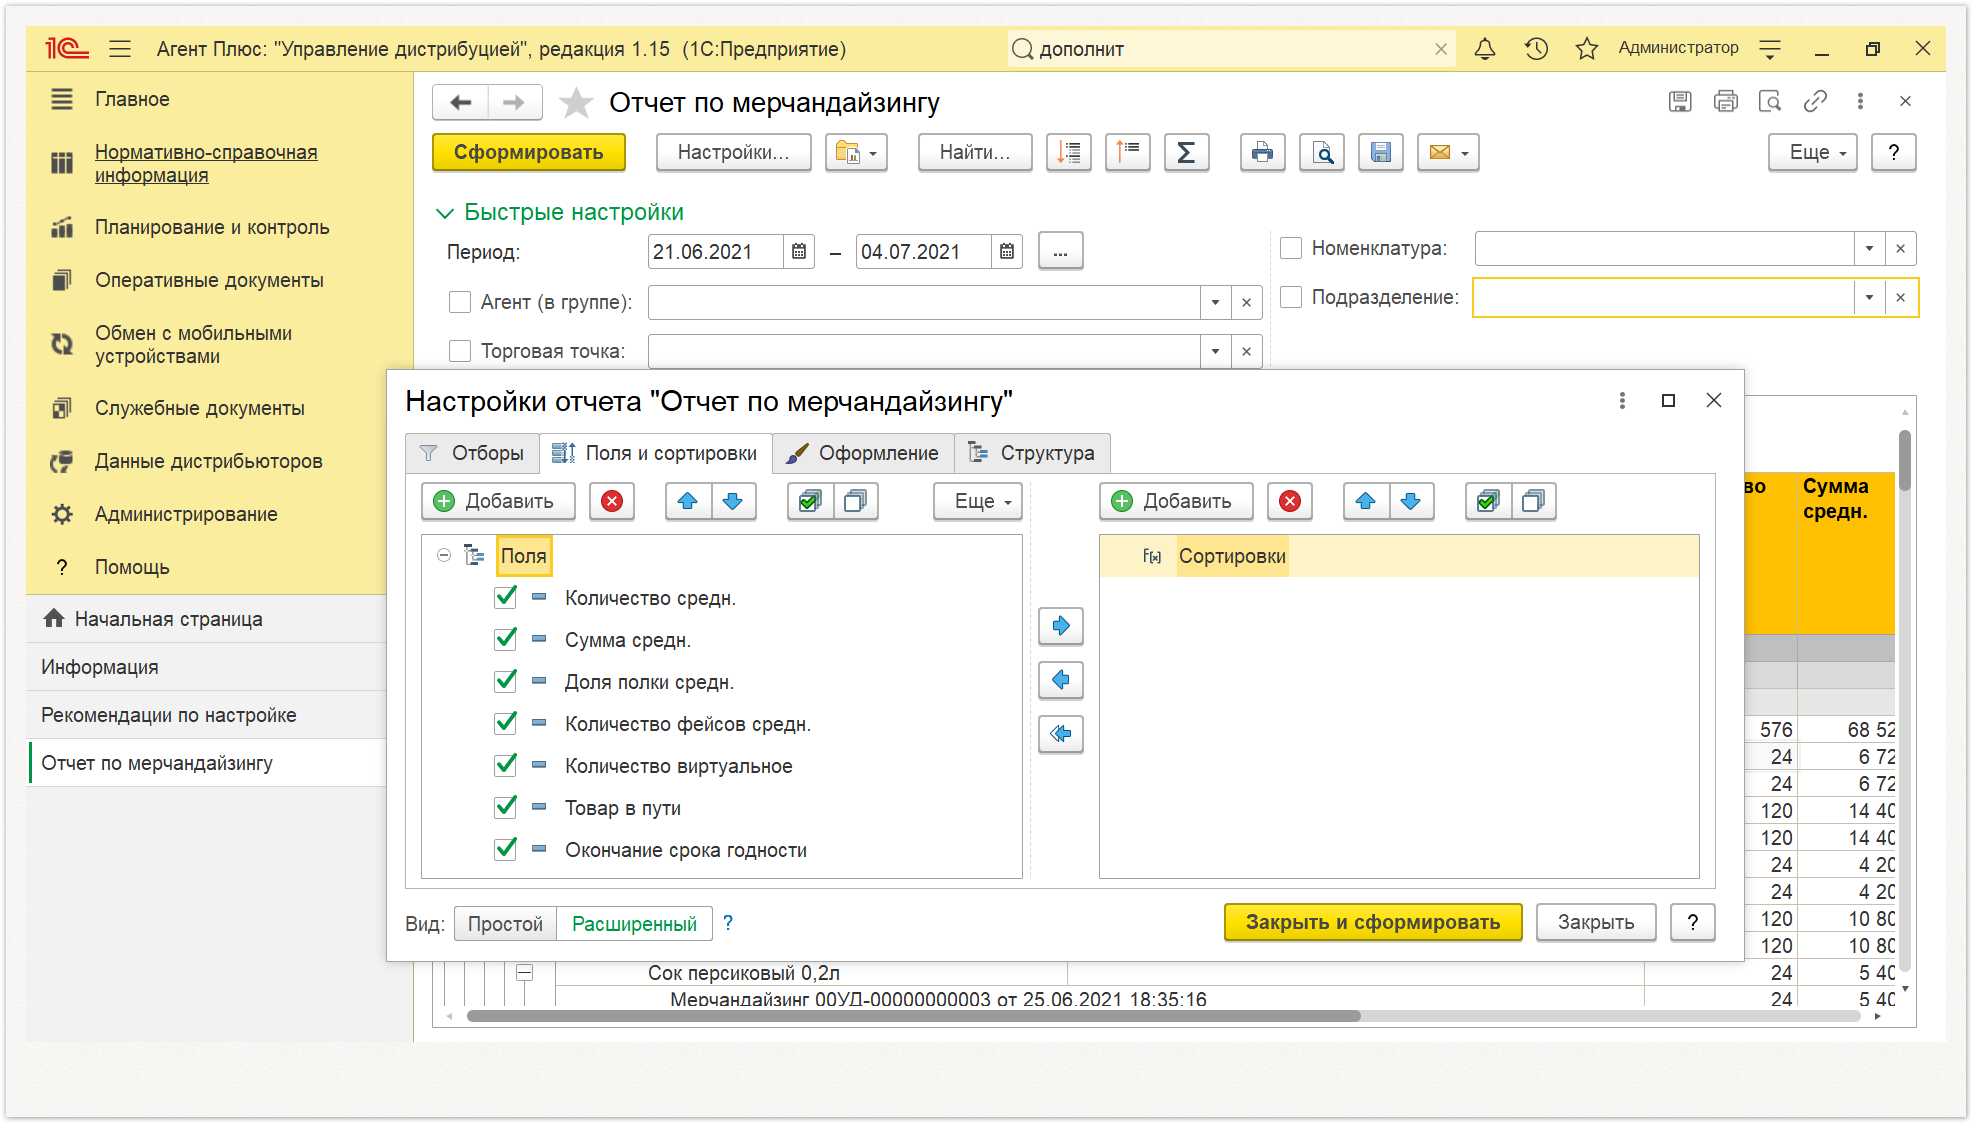Viewport: 1972px width, 1123px height.
Task: Click expand all groups toolbar icon
Action: pyautogui.click(x=1069, y=152)
